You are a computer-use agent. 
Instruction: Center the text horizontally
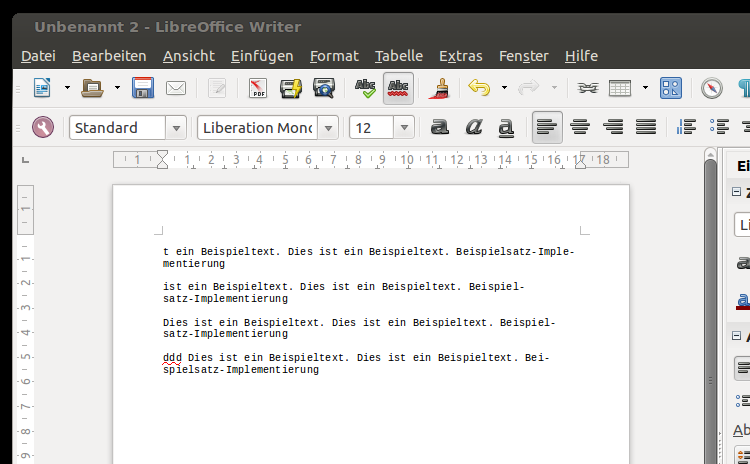pyautogui.click(x=580, y=127)
